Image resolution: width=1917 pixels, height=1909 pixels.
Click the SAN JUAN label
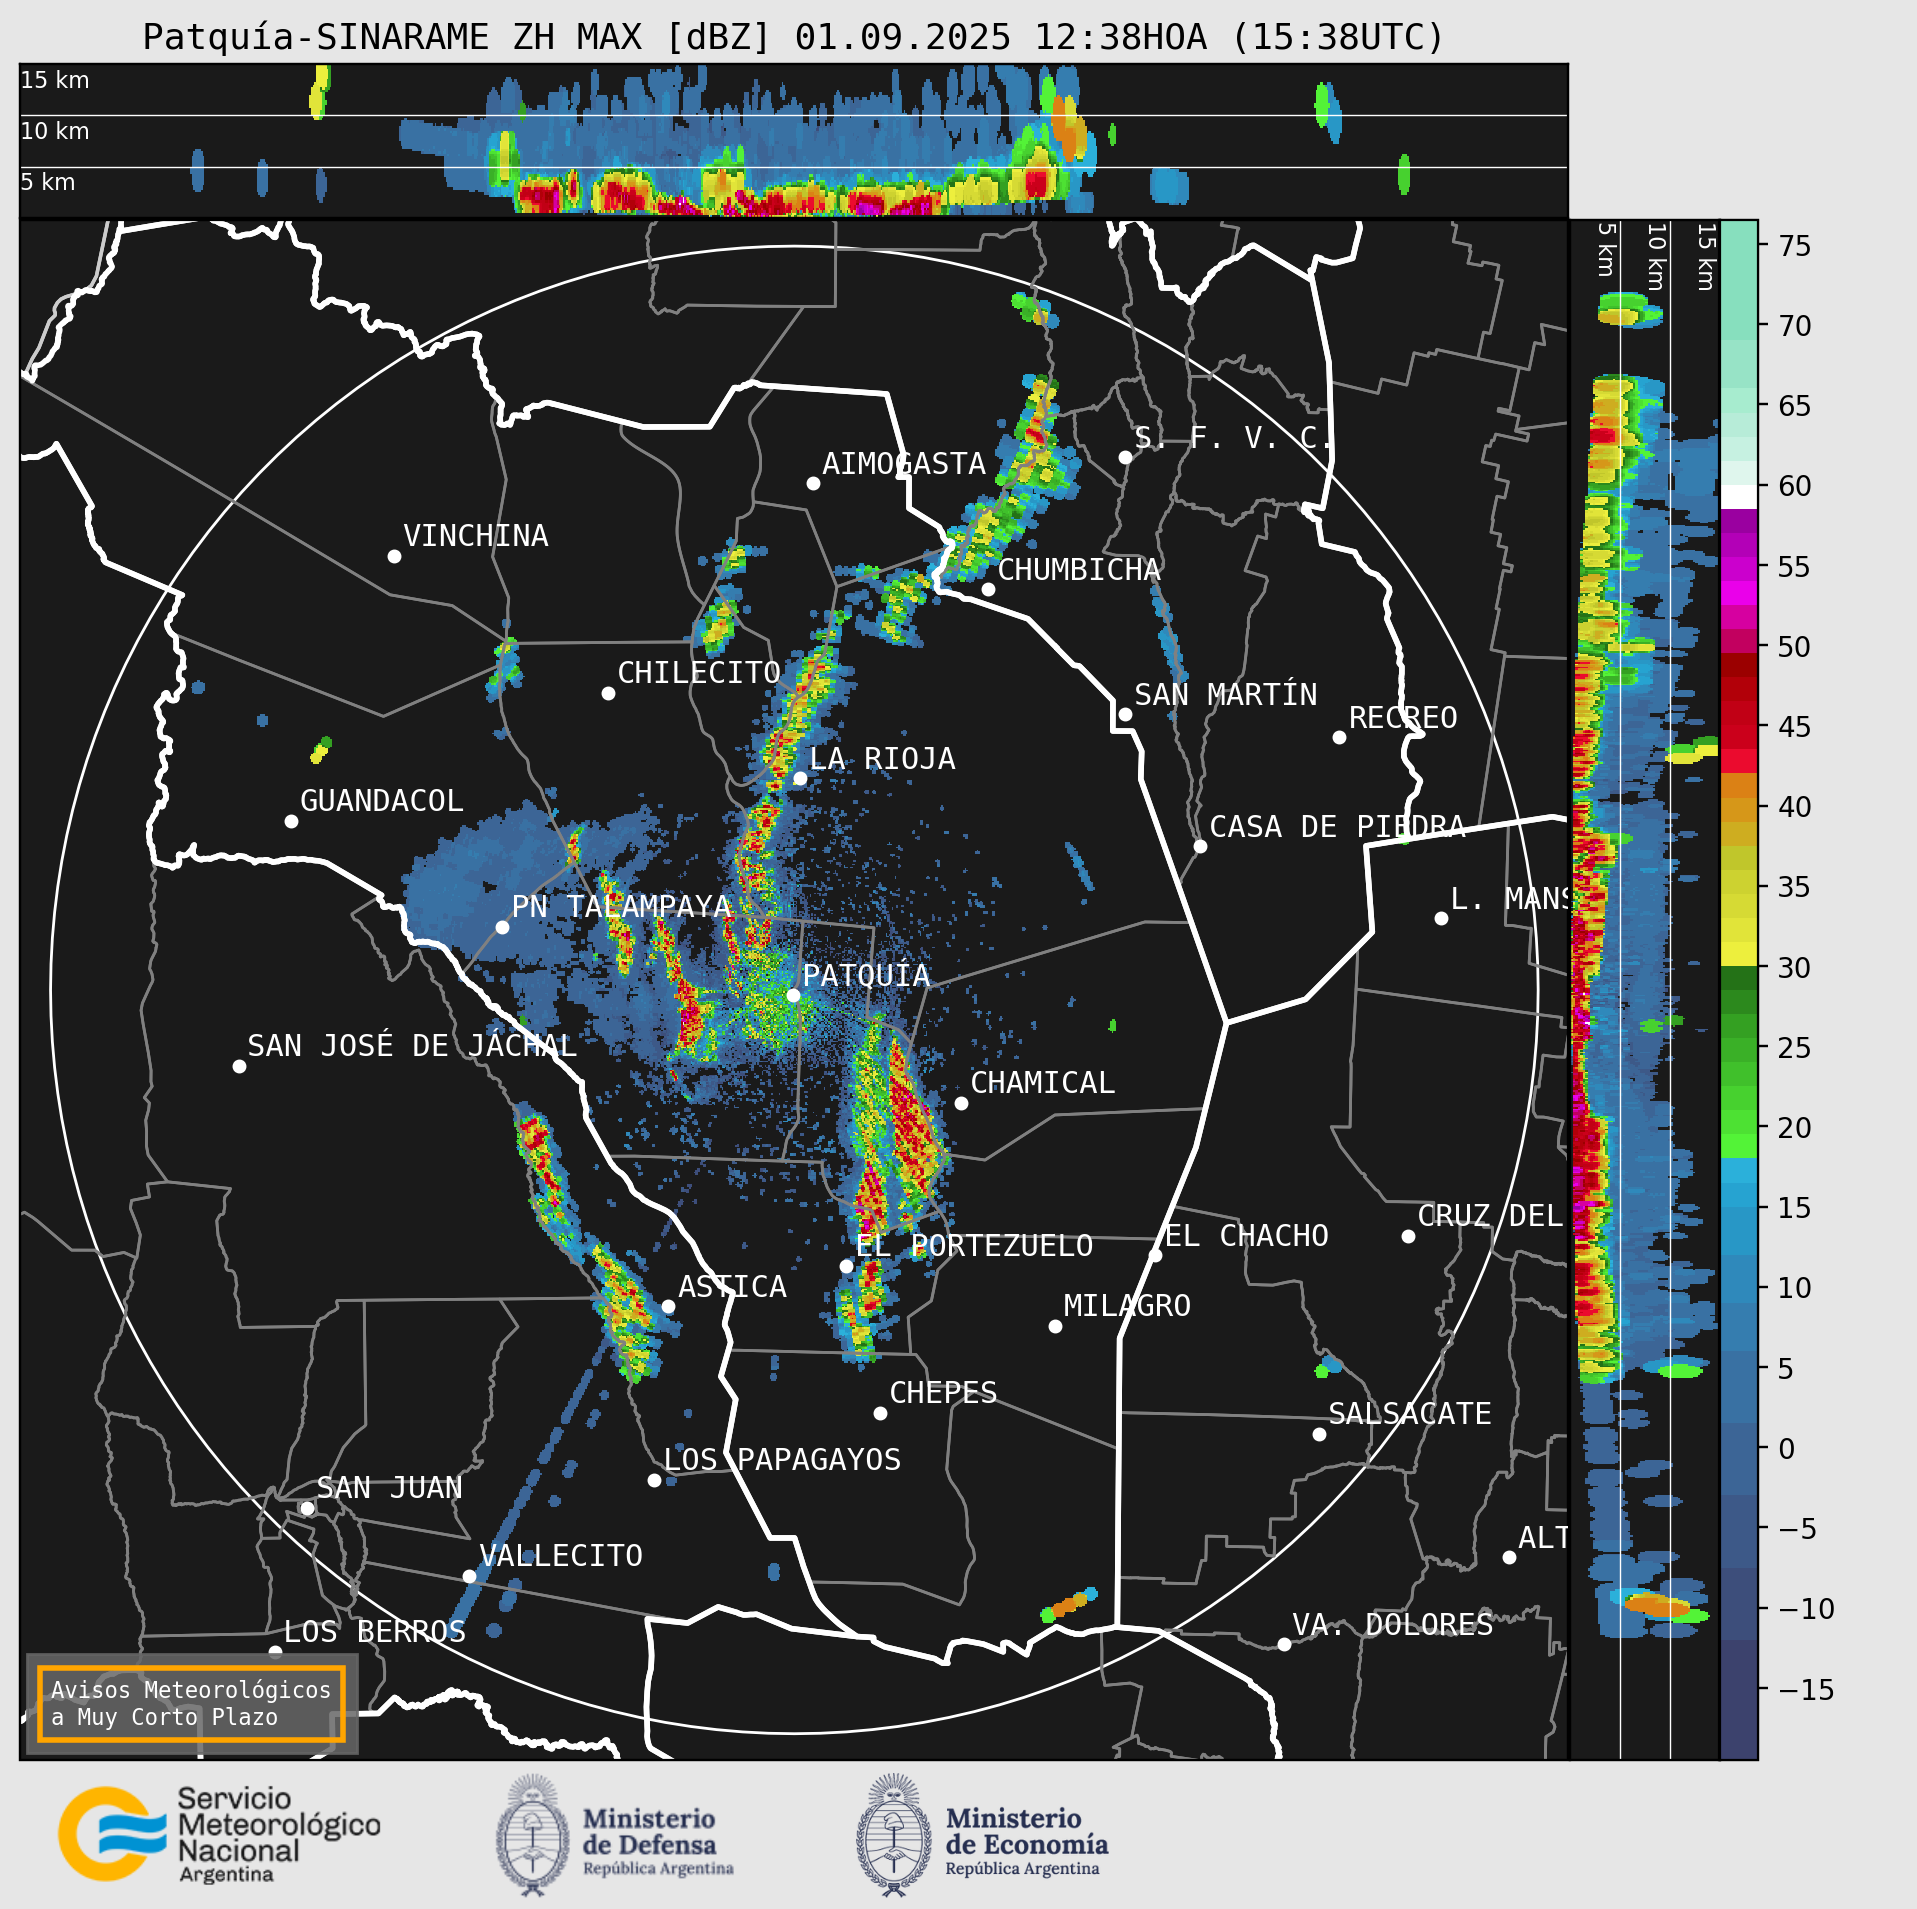click(389, 1488)
